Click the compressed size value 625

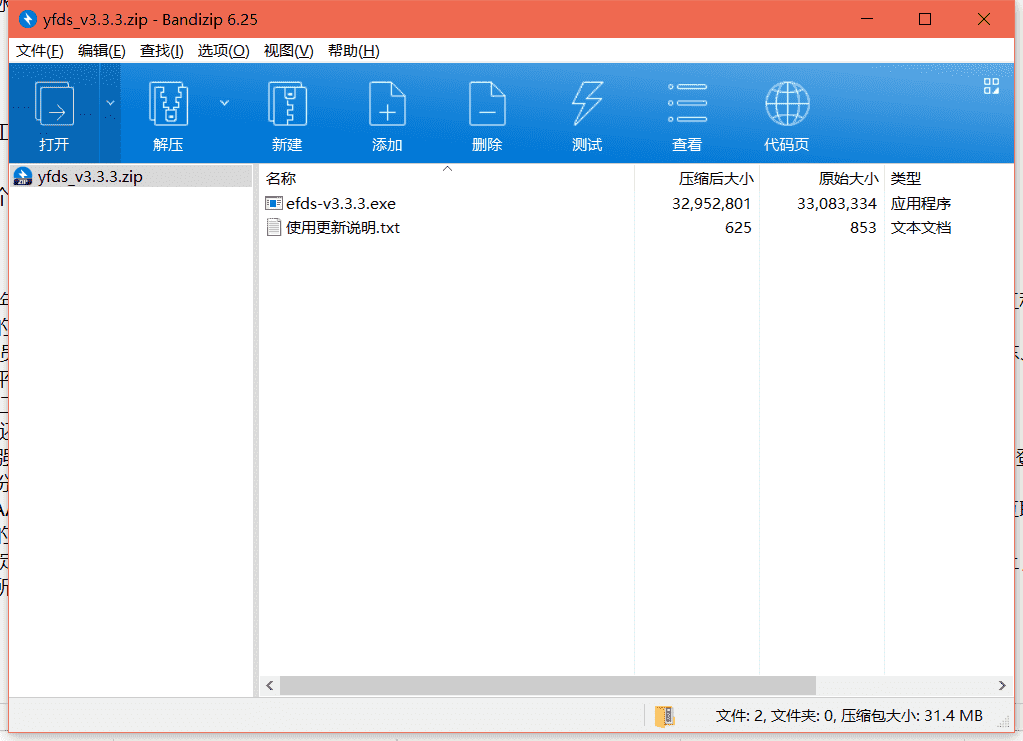tap(738, 228)
